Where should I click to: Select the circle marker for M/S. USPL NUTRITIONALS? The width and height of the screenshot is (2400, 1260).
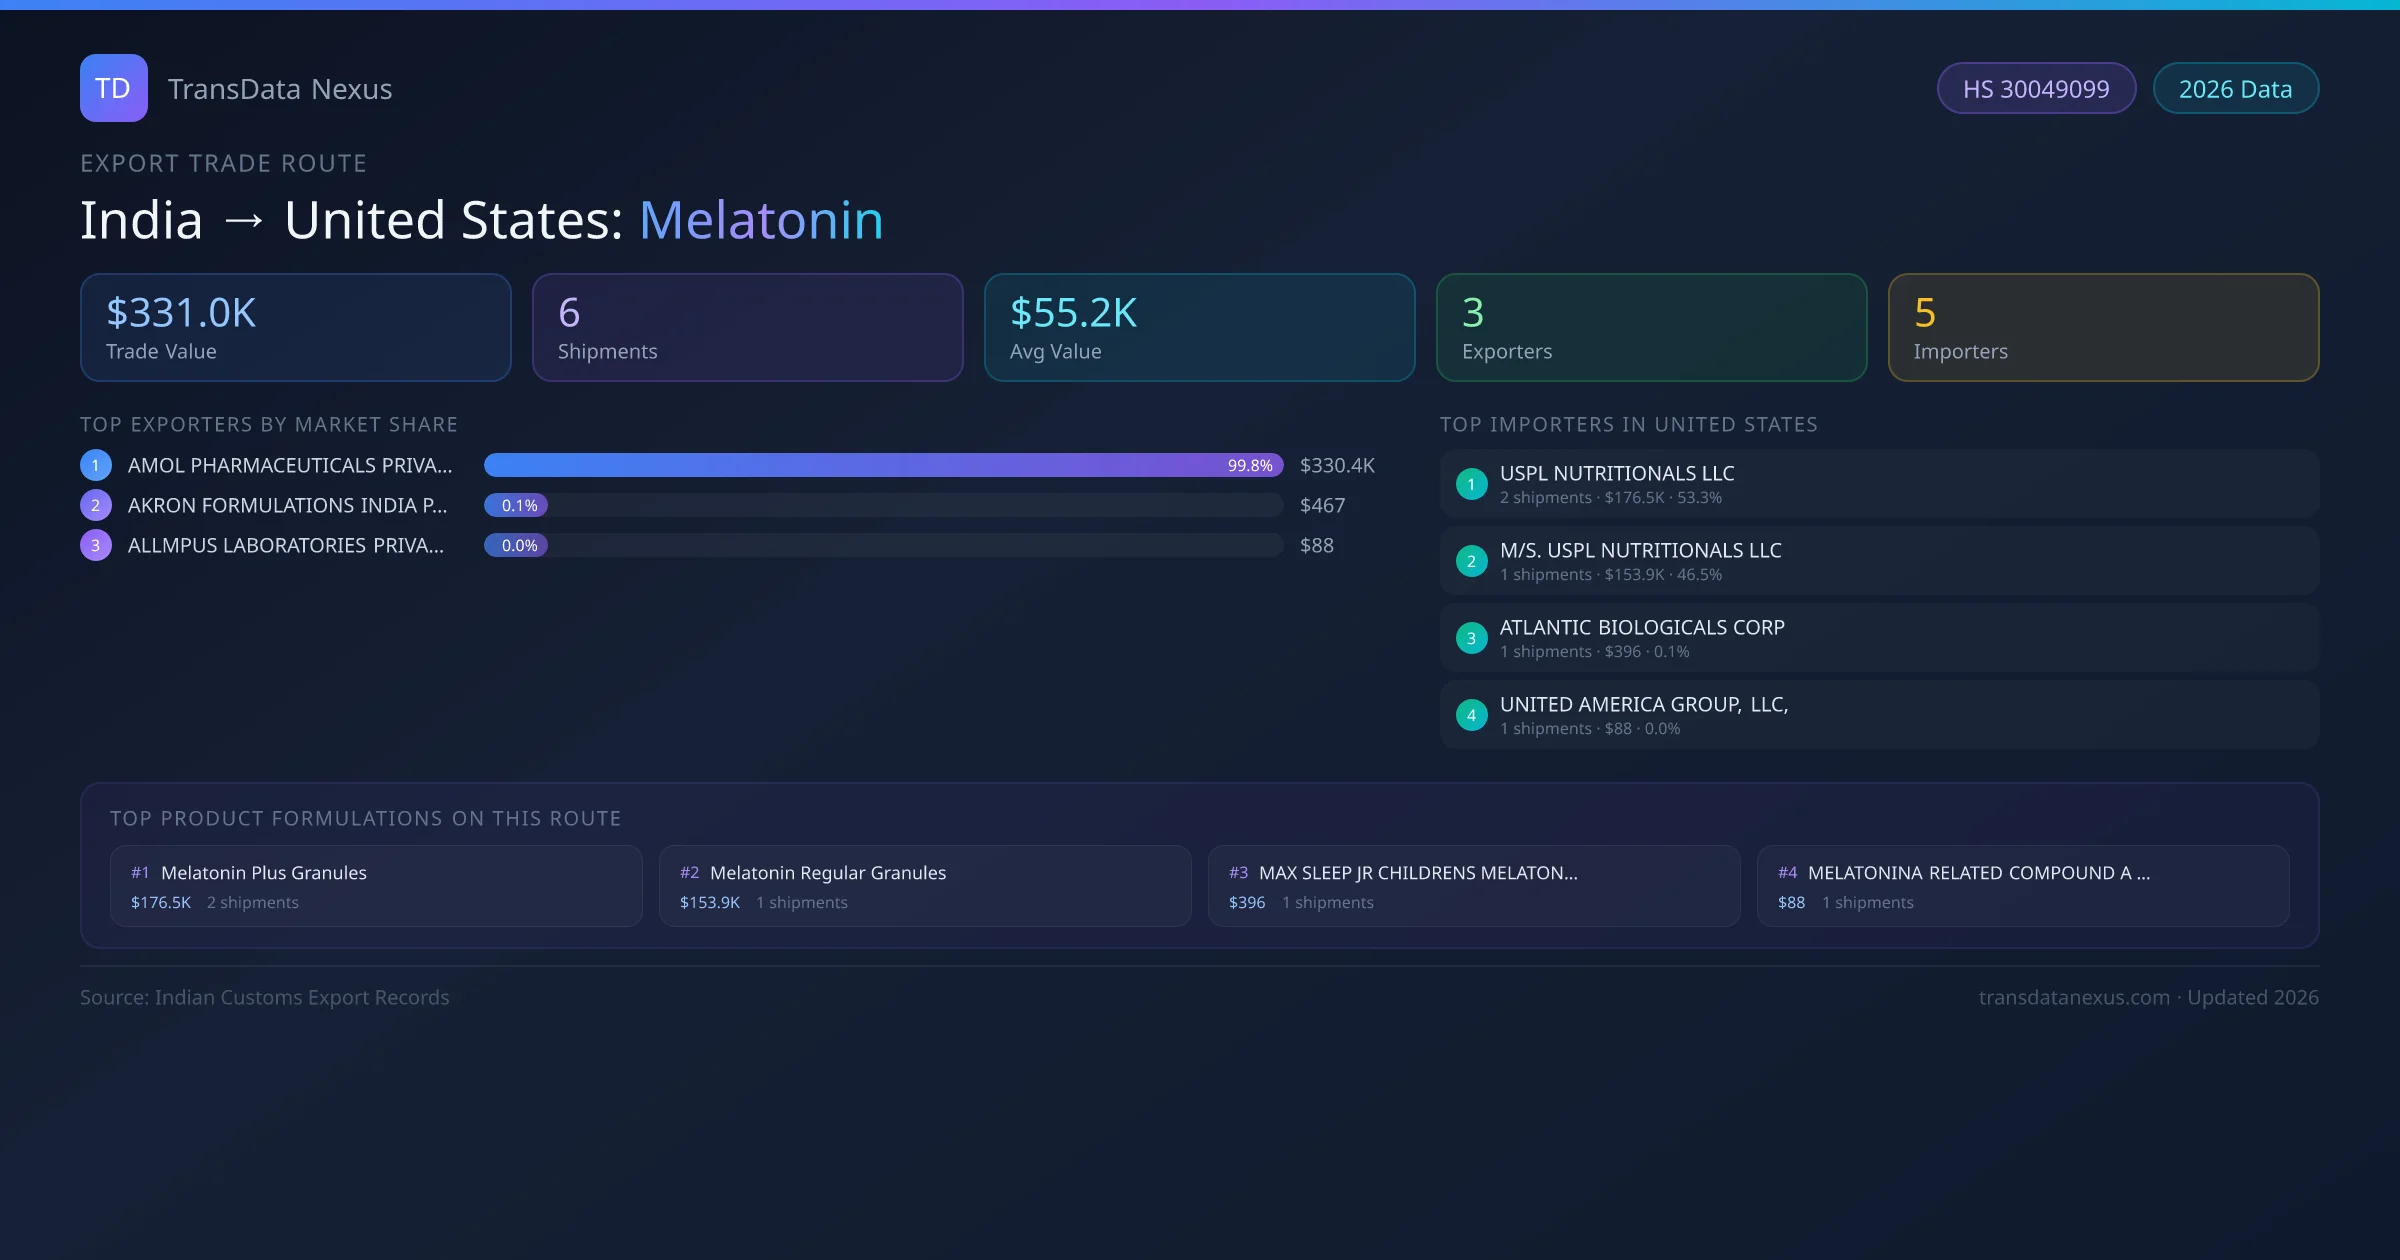[1471, 561]
